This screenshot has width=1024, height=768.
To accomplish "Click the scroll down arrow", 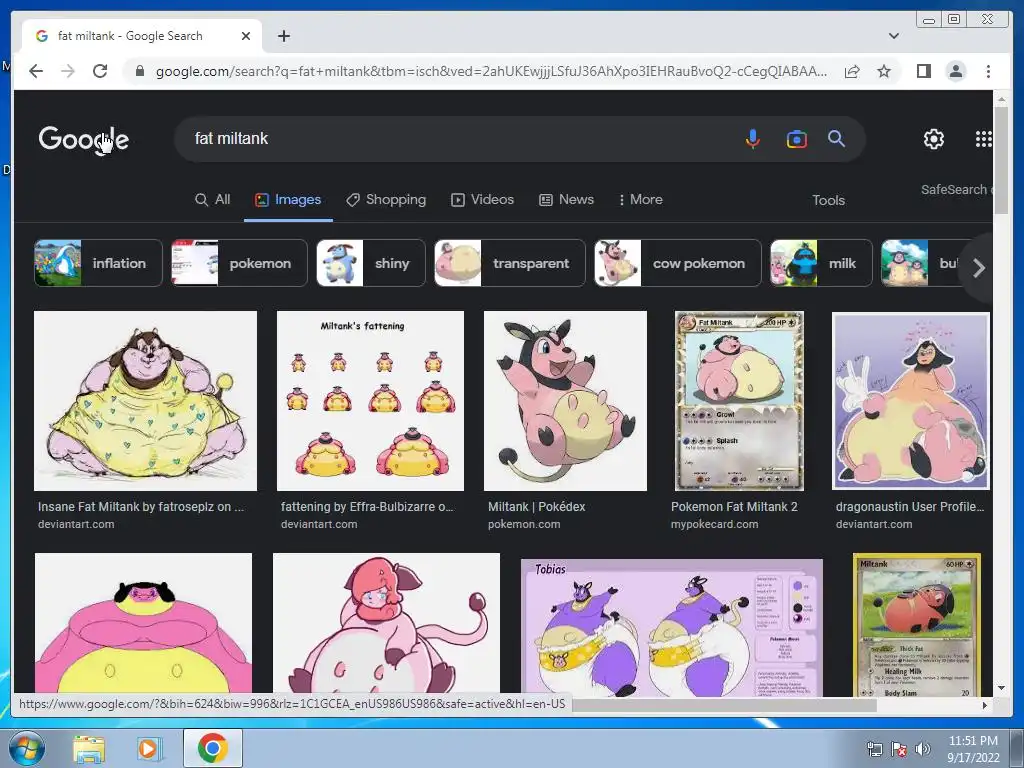I will (1000, 688).
